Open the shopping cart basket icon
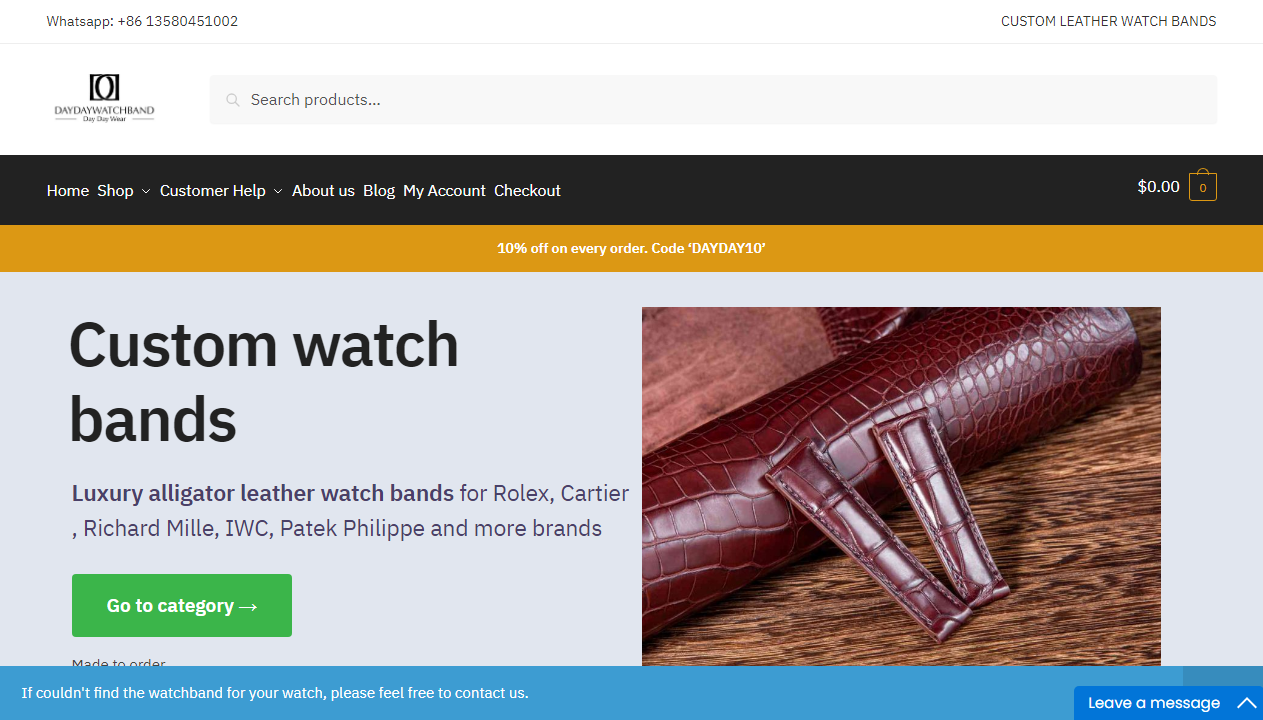Viewport: 1263px width, 720px height. 1203,186
